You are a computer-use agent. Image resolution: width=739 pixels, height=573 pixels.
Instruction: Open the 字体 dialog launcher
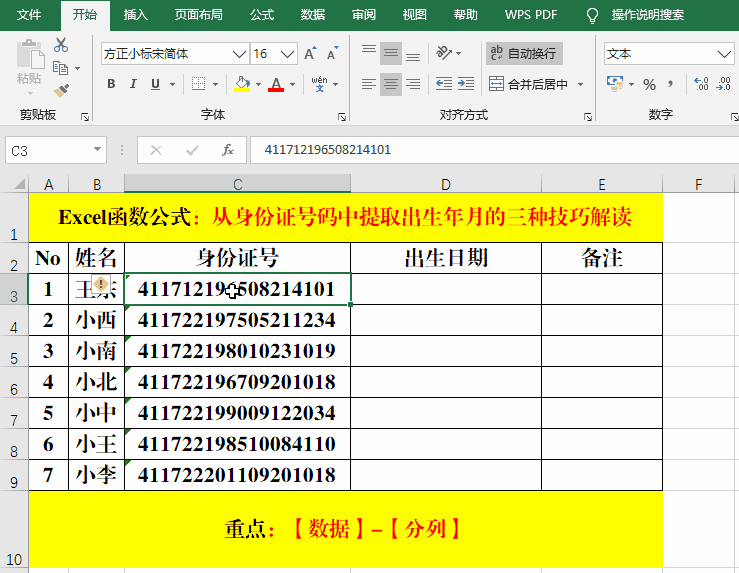[342, 116]
